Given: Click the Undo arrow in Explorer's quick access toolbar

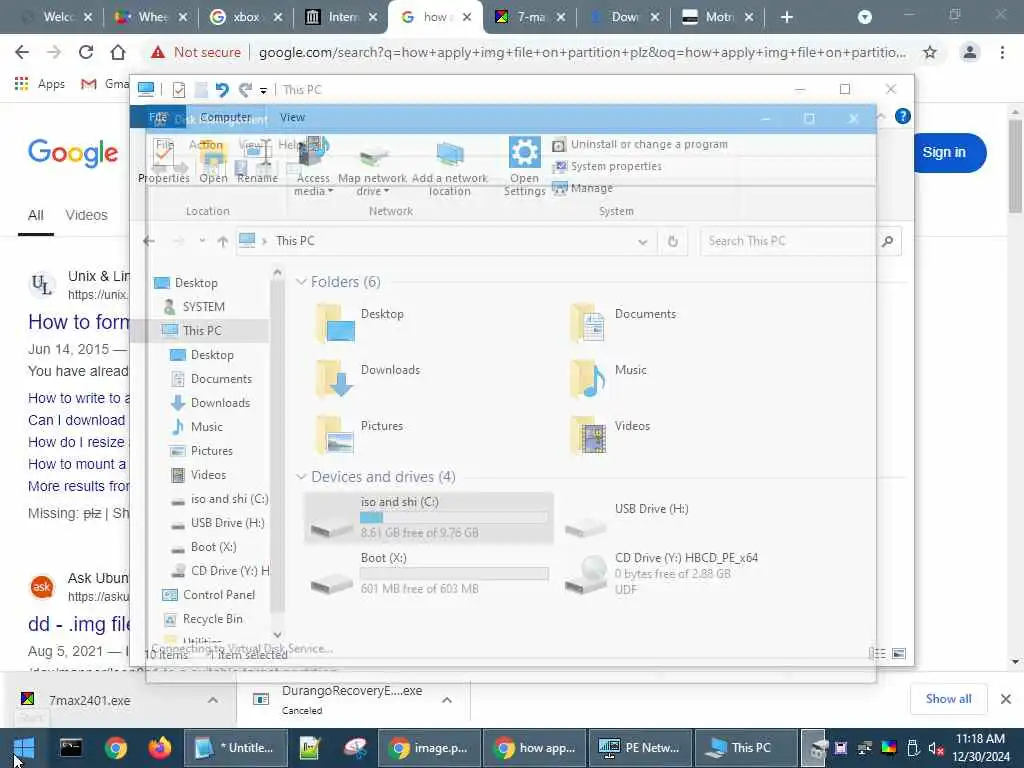Looking at the screenshot, I should click(x=222, y=89).
